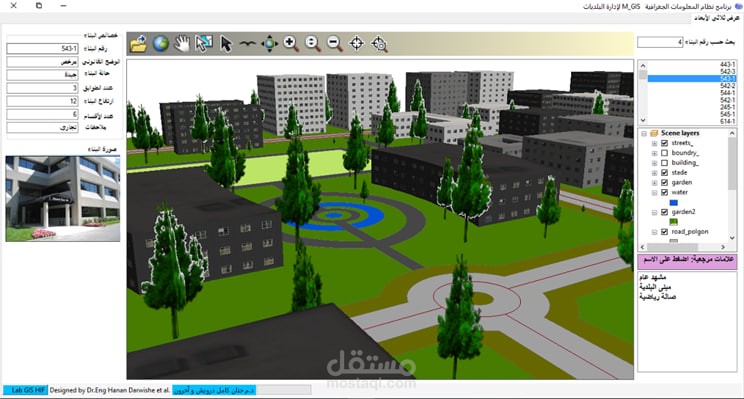The image size is (744, 399).
Task: Collapse the Scene layers root node
Action: click(644, 133)
